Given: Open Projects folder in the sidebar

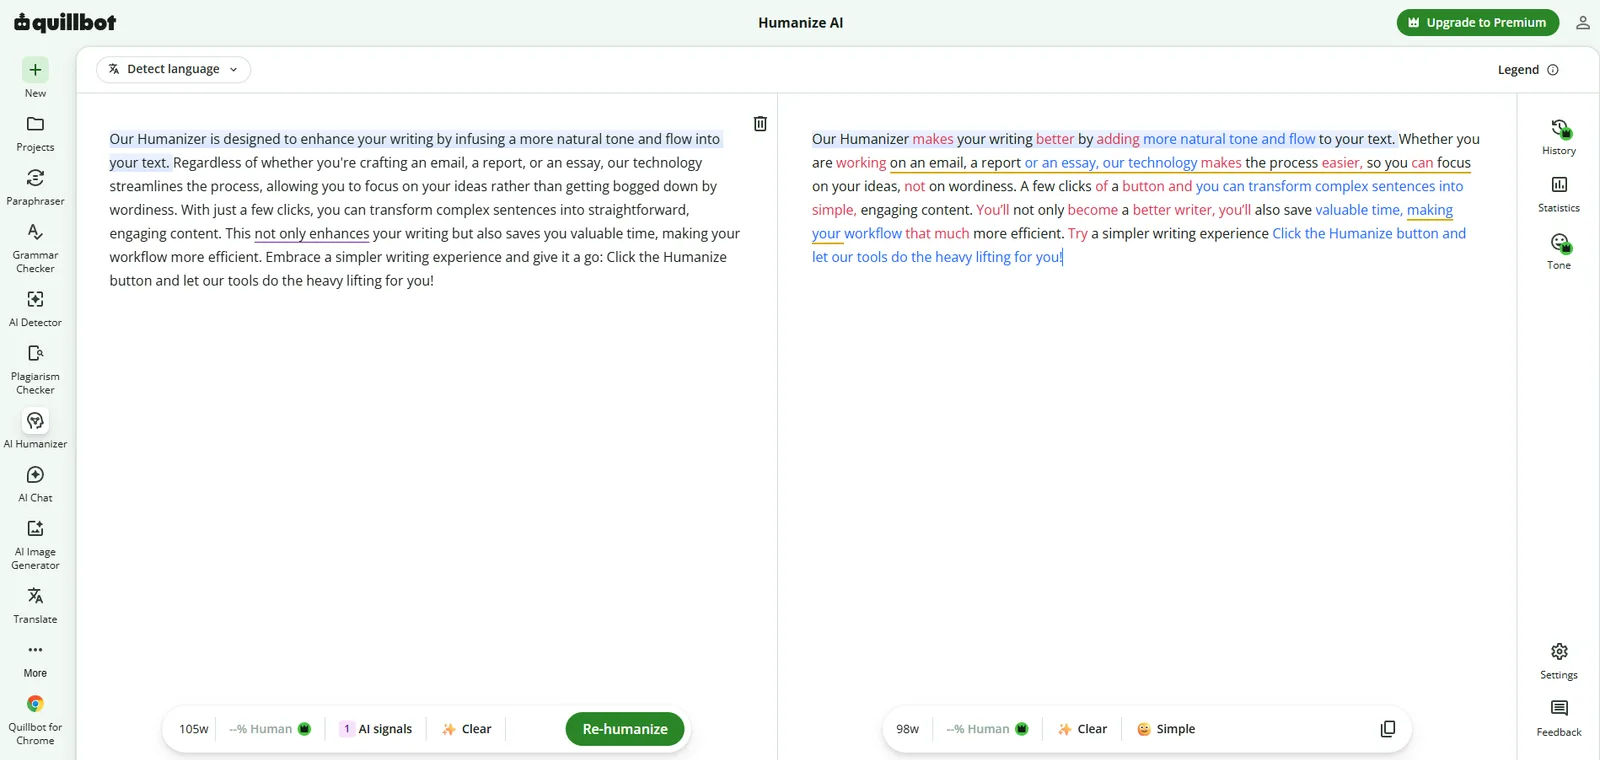Looking at the screenshot, I should pyautogui.click(x=35, y=133).
